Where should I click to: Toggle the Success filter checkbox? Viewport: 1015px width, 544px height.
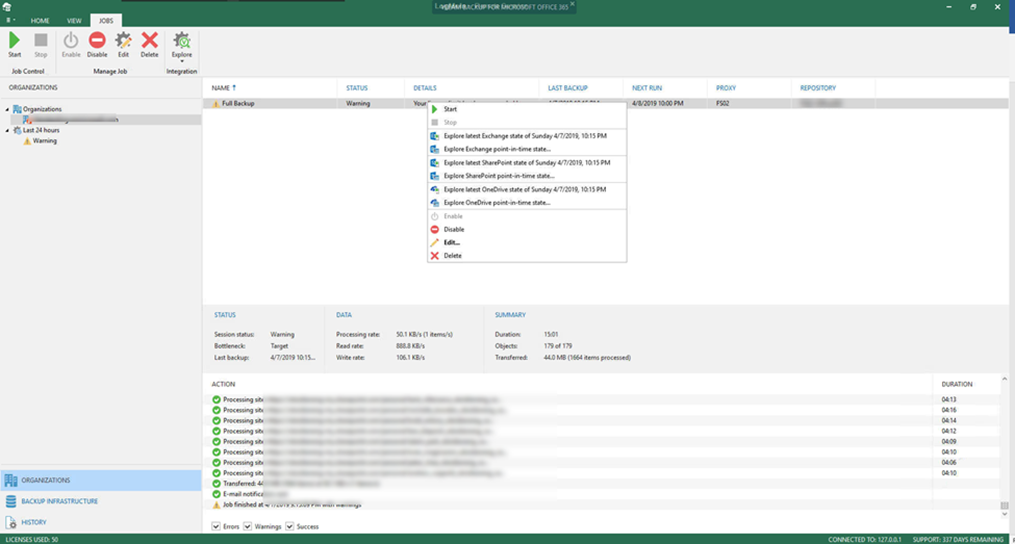click(x=289, y=527)
